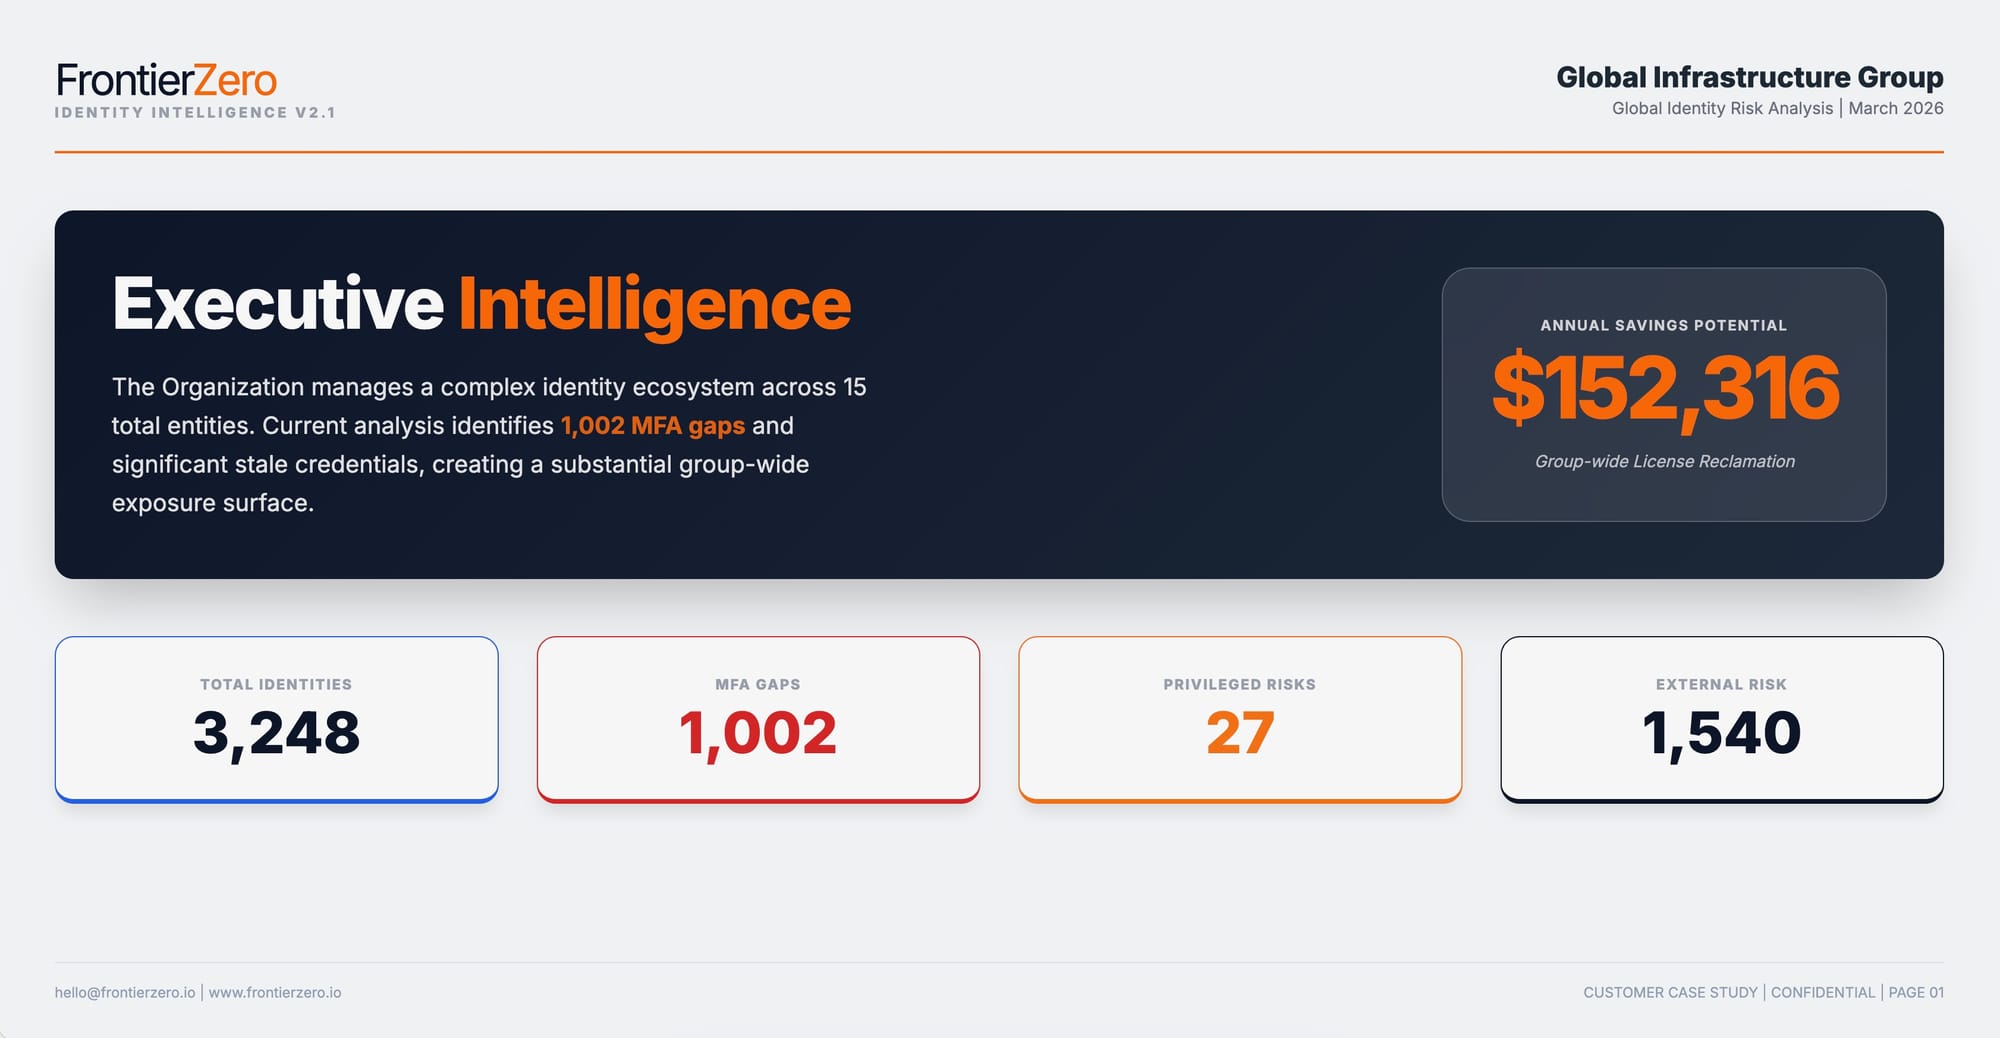The image size is (2000, 1038).
Task: Select the External Risk card label
Action: [x=1721, y=684]
